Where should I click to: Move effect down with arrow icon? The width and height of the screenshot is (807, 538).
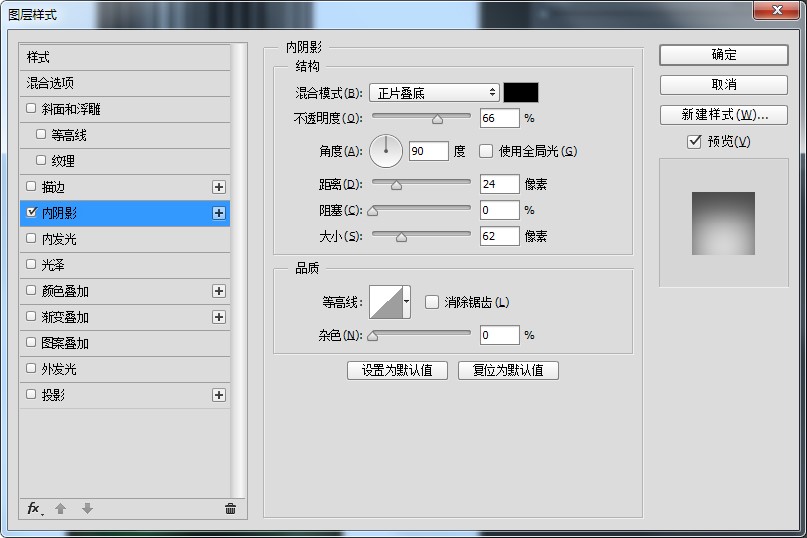pyautogui.click(x=87, y=509)
